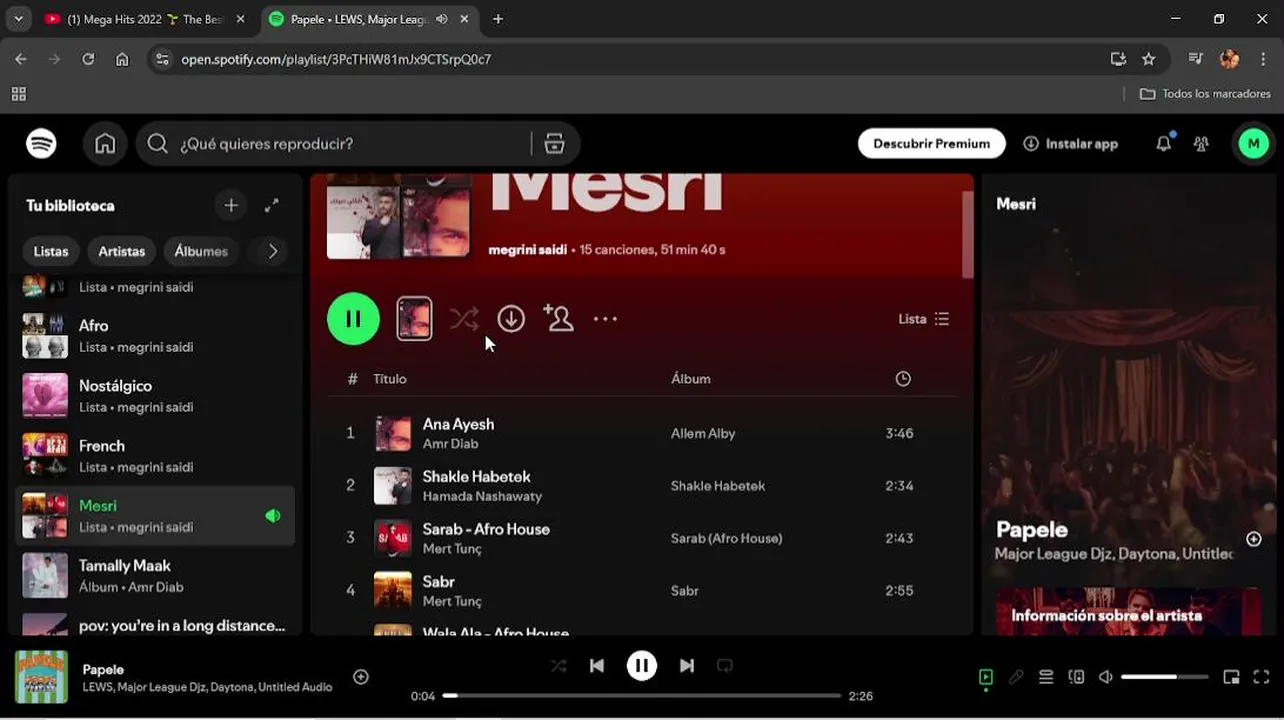Image resolution: width=1284 pixels, height=720 pixels.
Task: Create new playlist with plus icon
Action: [231, 205]
